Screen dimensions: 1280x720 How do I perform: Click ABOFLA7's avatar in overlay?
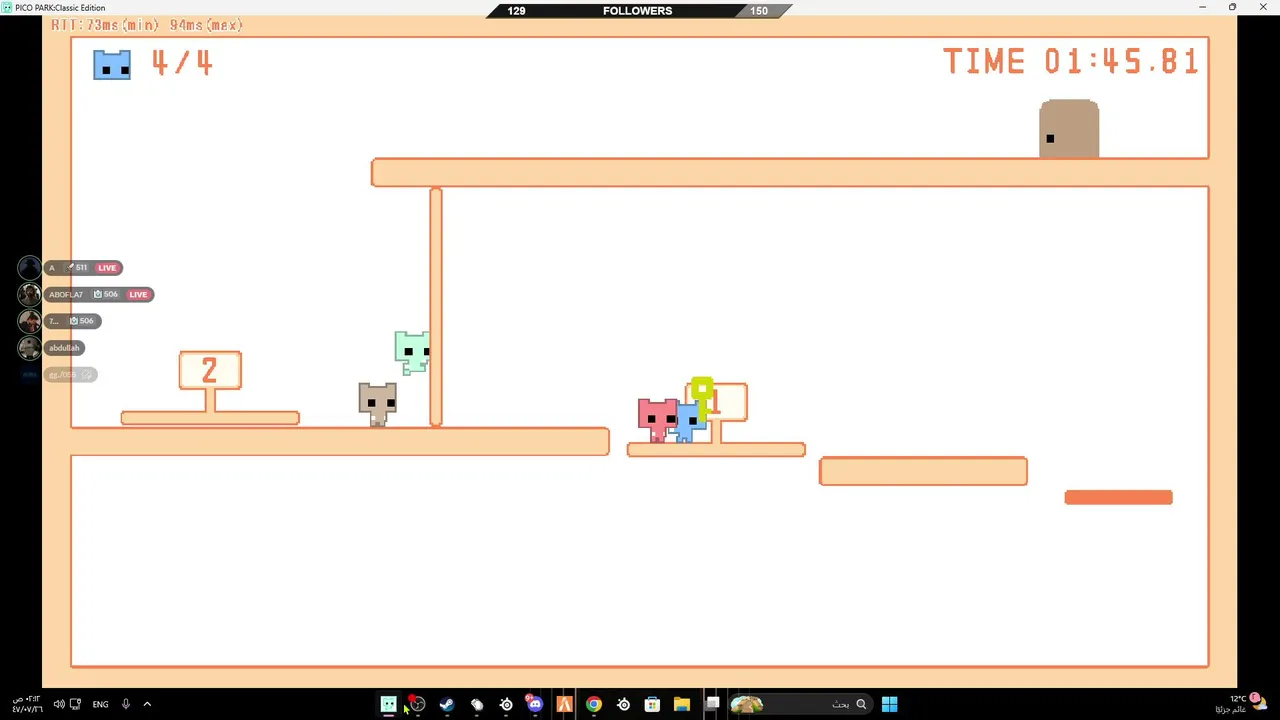pos(29,294)
